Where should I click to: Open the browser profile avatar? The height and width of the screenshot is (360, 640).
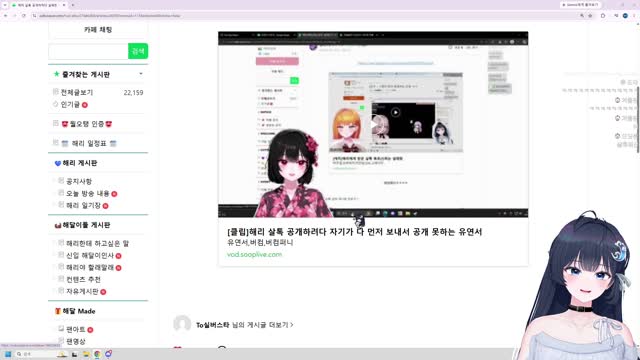coord(625,16)
